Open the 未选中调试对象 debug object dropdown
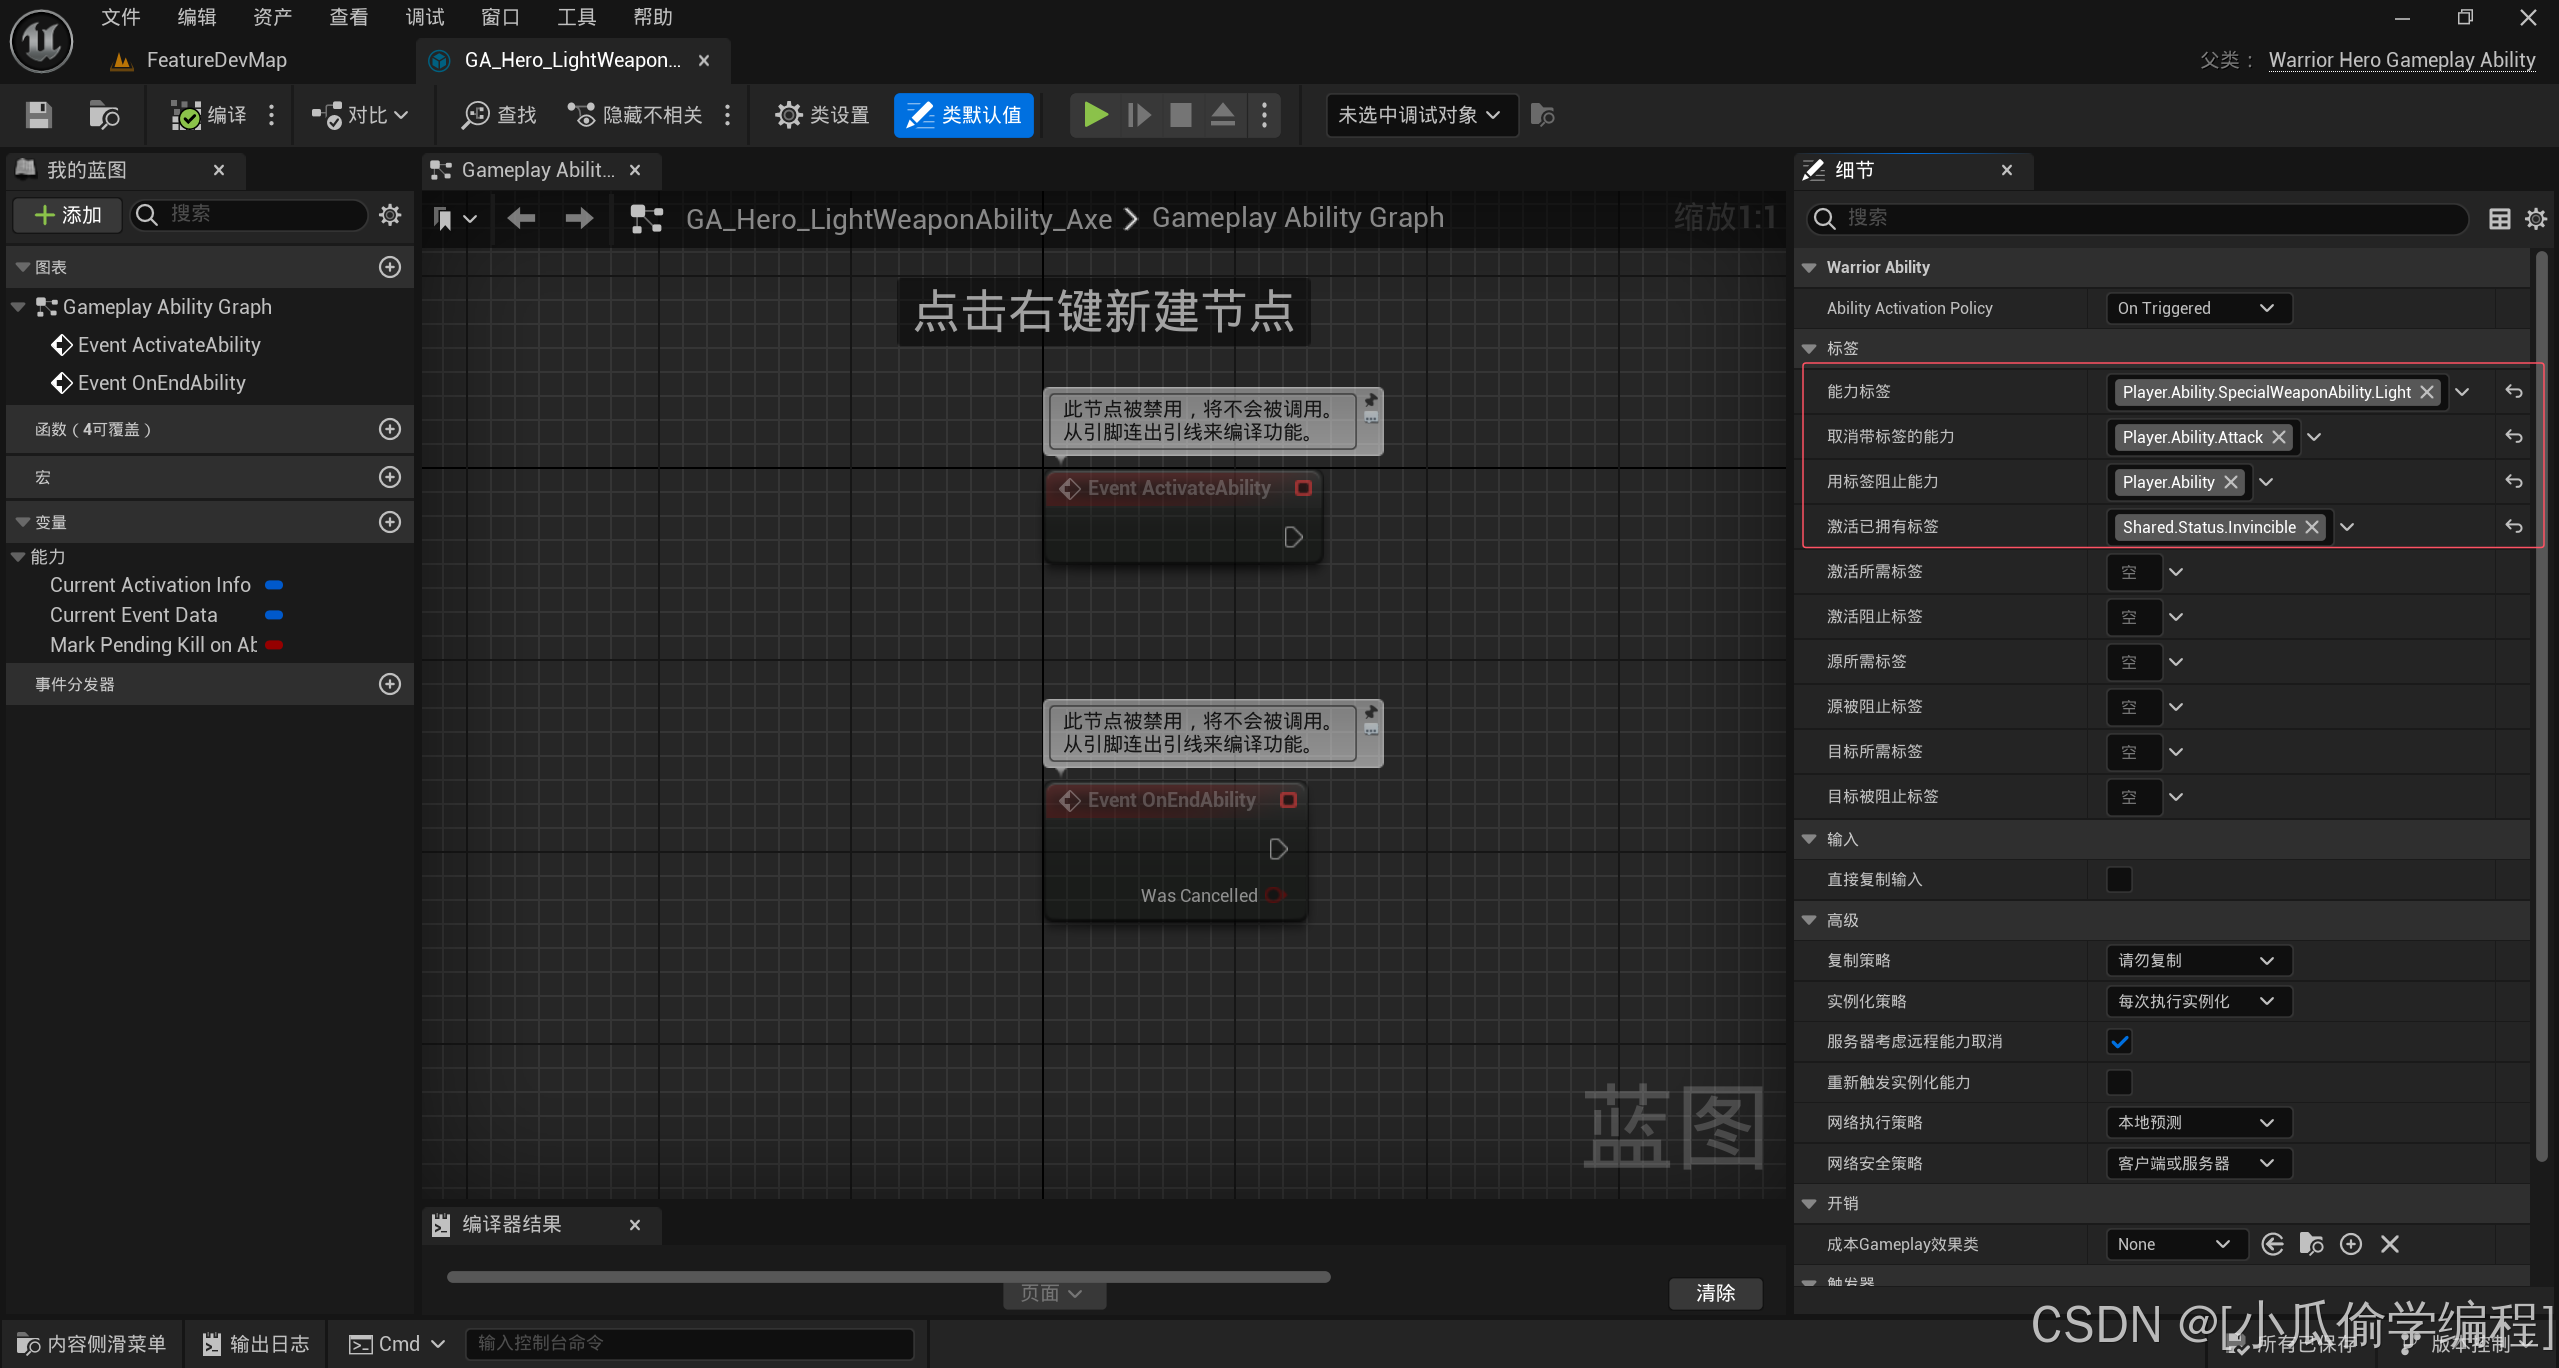 (1420, 115)
